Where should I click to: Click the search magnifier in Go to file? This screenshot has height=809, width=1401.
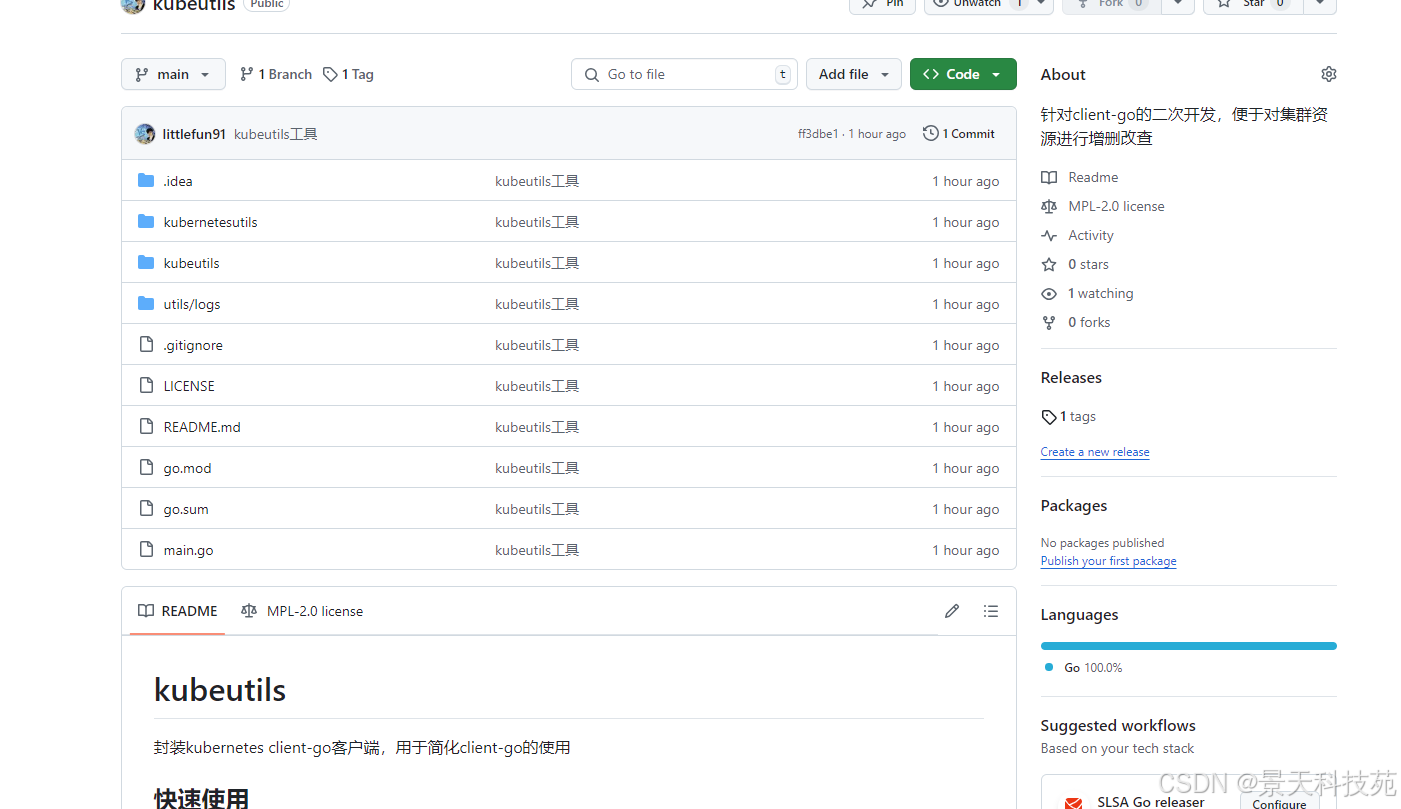(x=592, y=74)
